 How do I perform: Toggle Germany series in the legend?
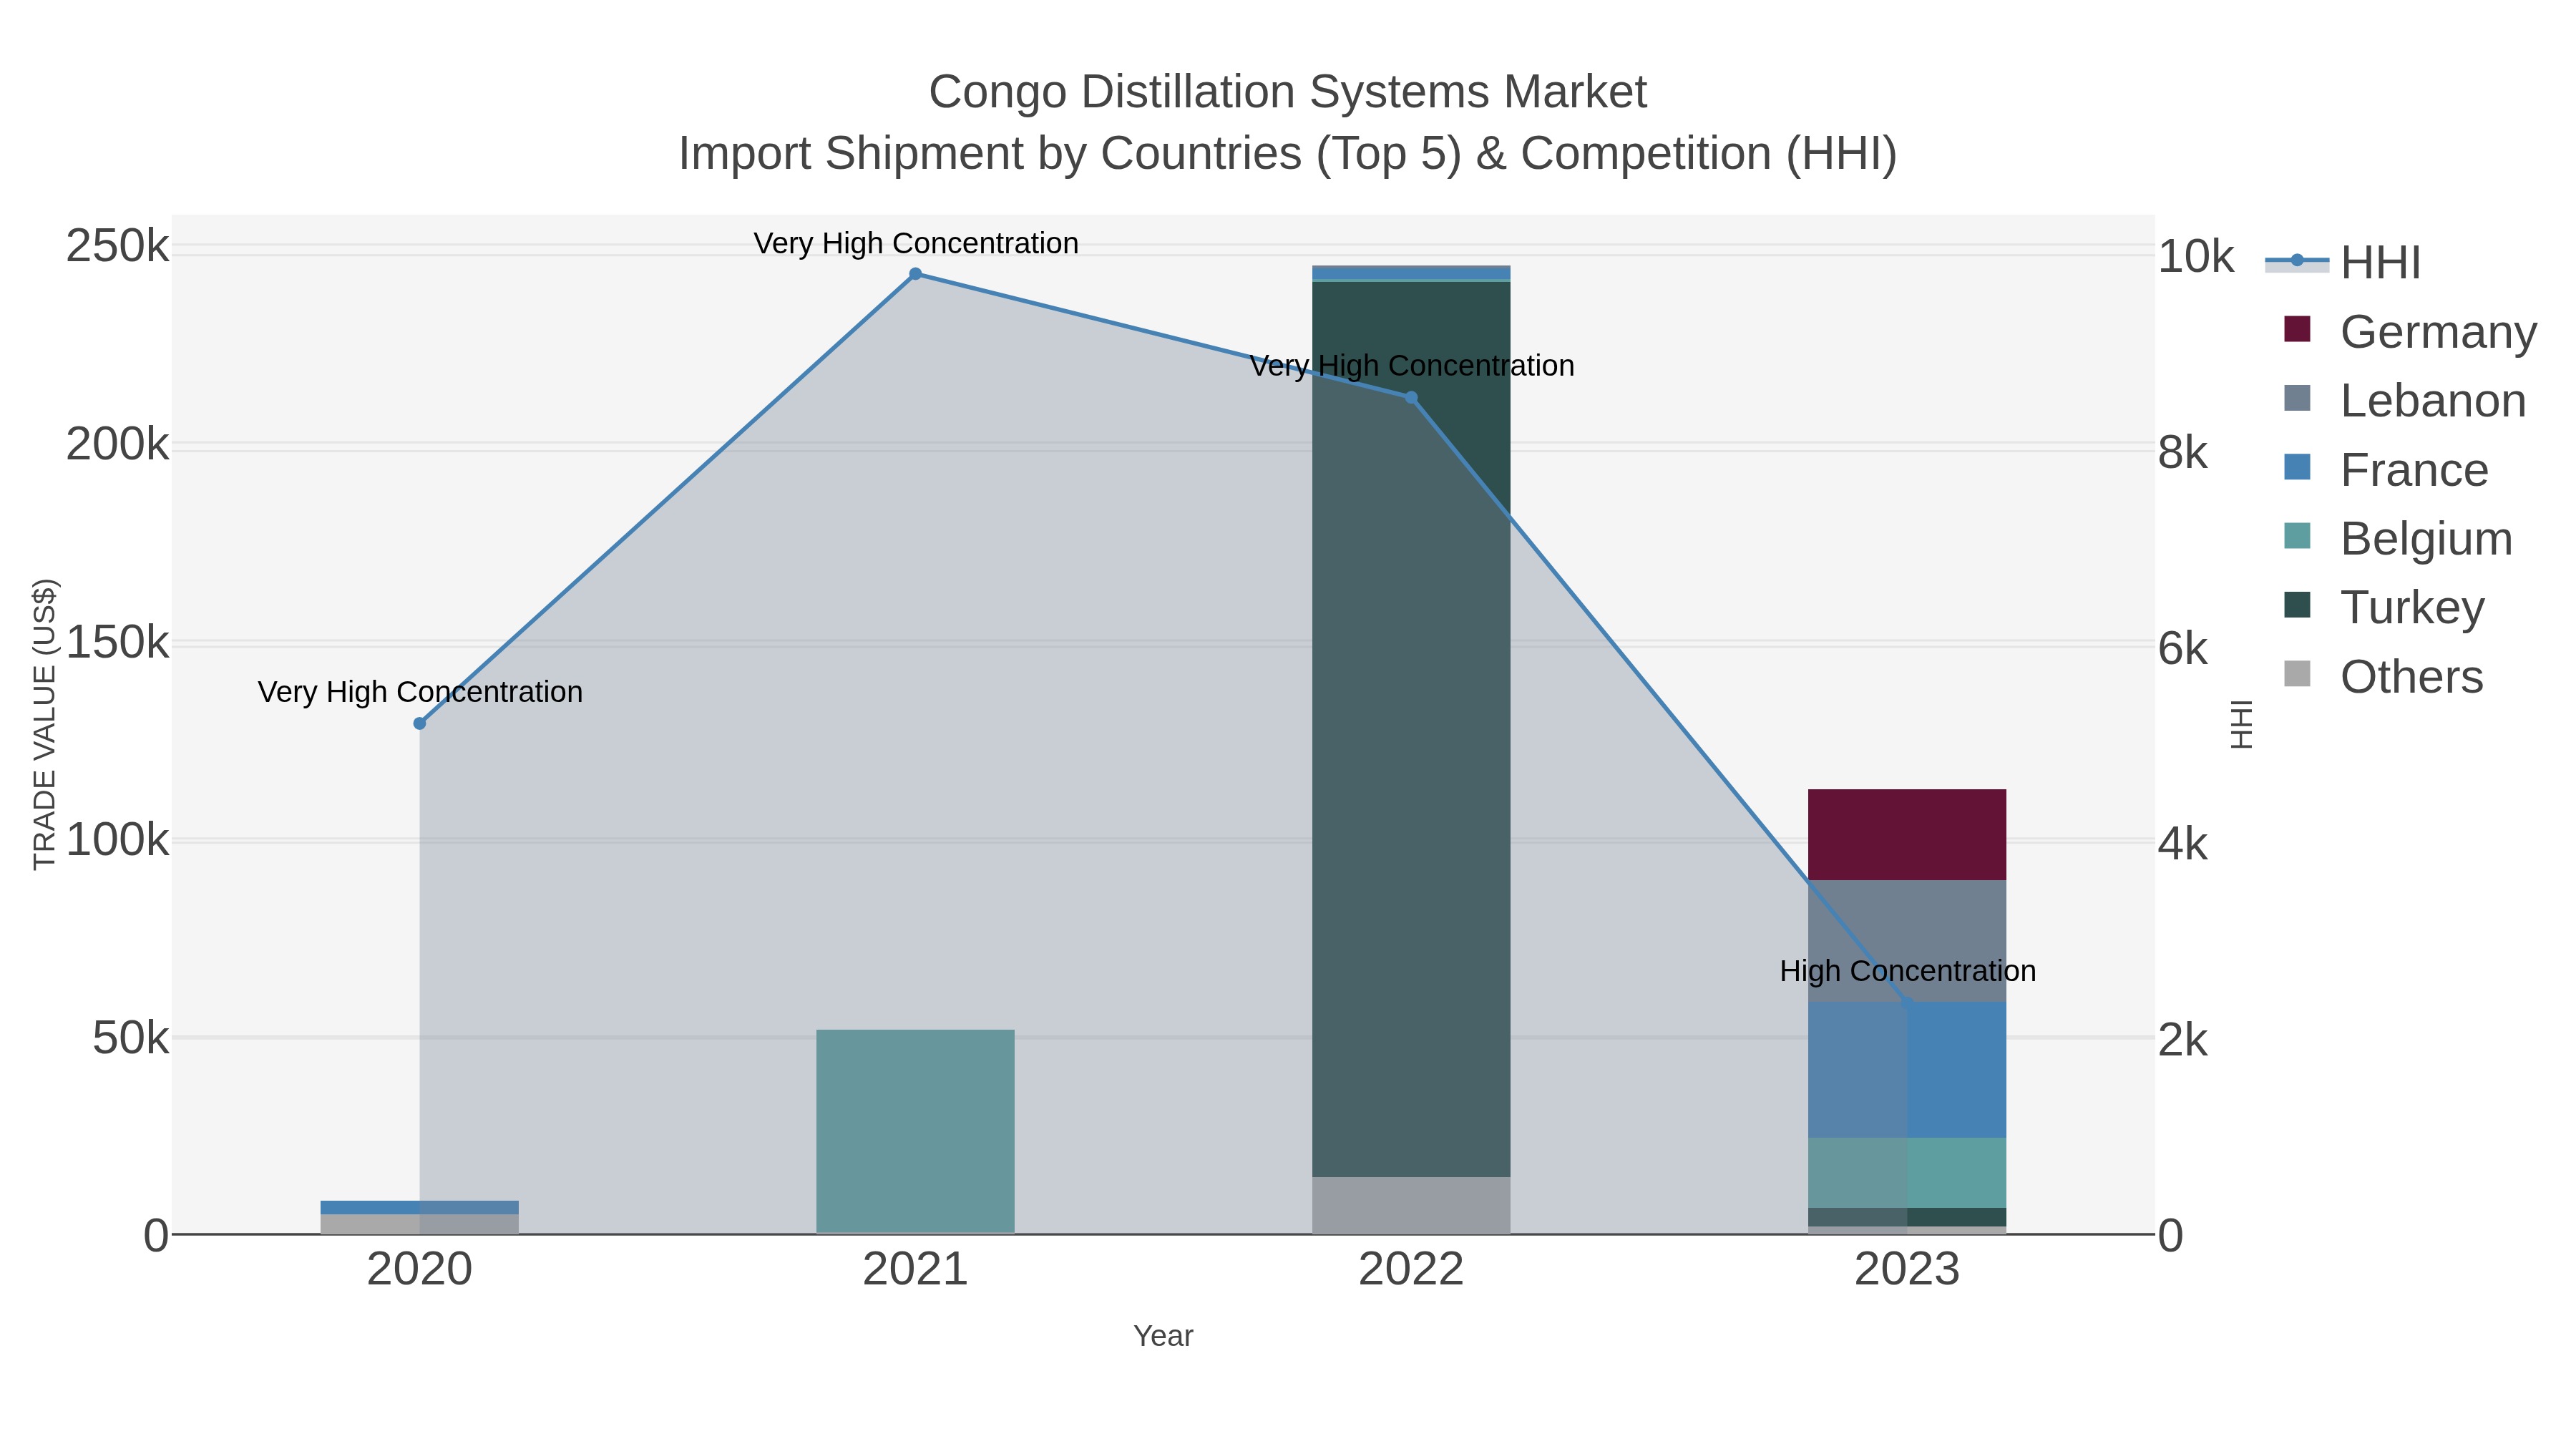2410,331
